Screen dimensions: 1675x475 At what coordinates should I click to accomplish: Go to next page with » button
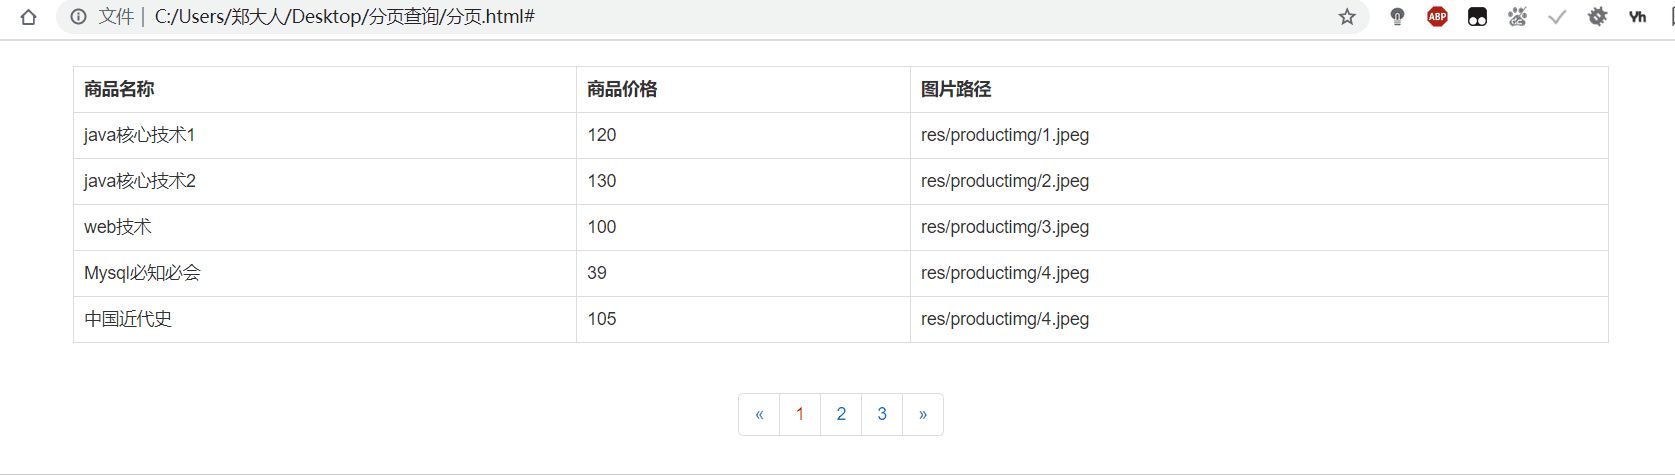(x=923, y=414)
